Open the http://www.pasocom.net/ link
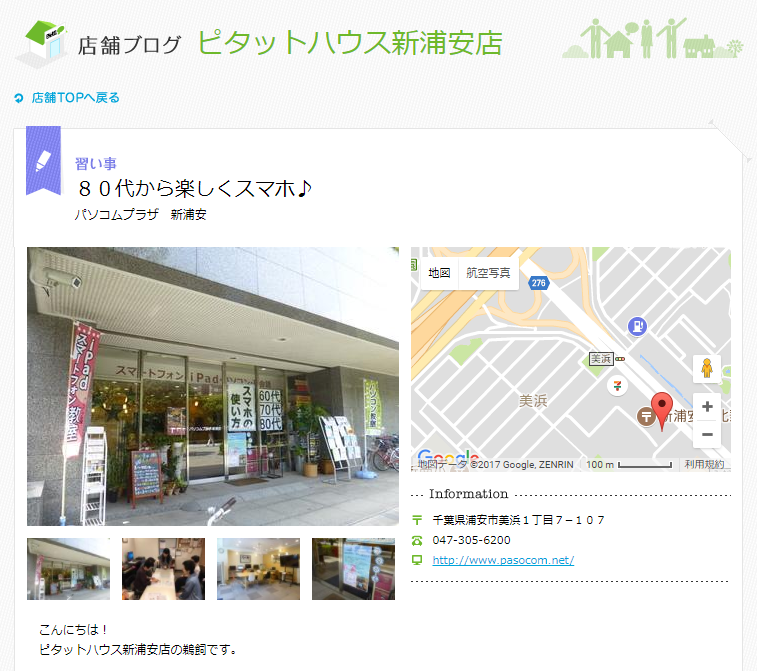Viewport: 757px width, 671px height. 503,560
